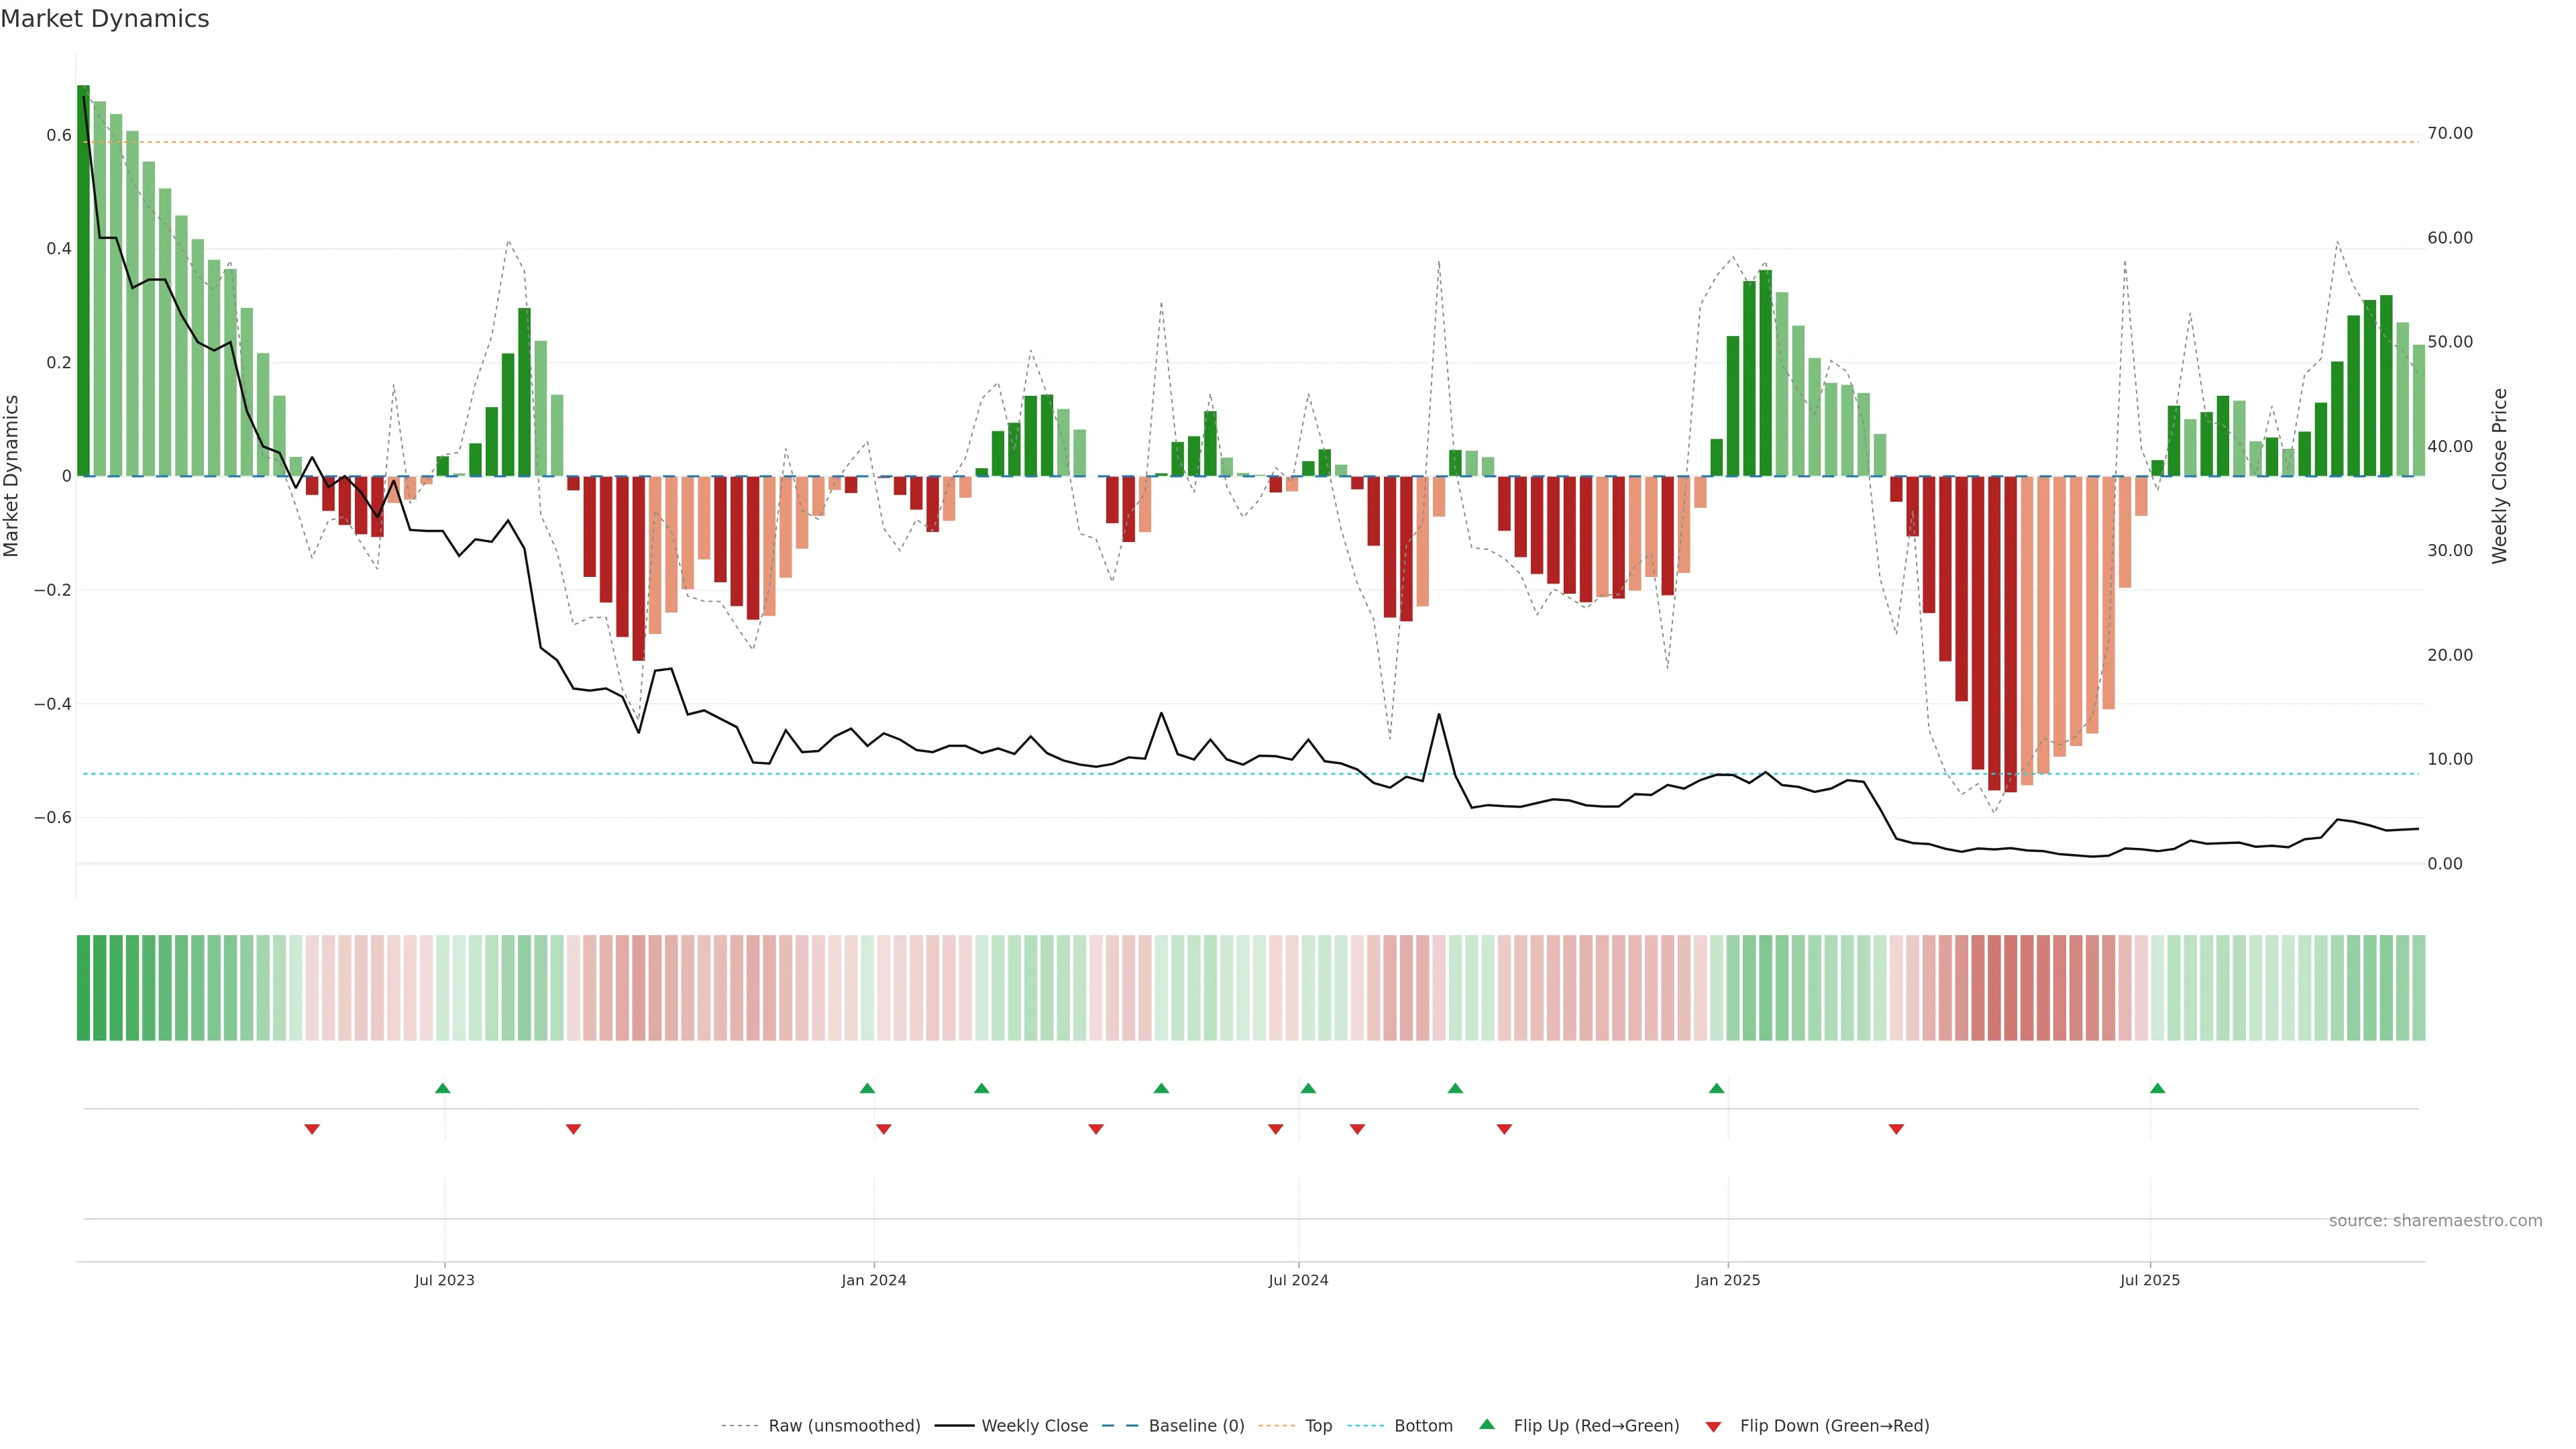Click the last green flip-up triangle near Jul 2025
This screenshot has height=1449, width=2576.
point(2157,1088)
